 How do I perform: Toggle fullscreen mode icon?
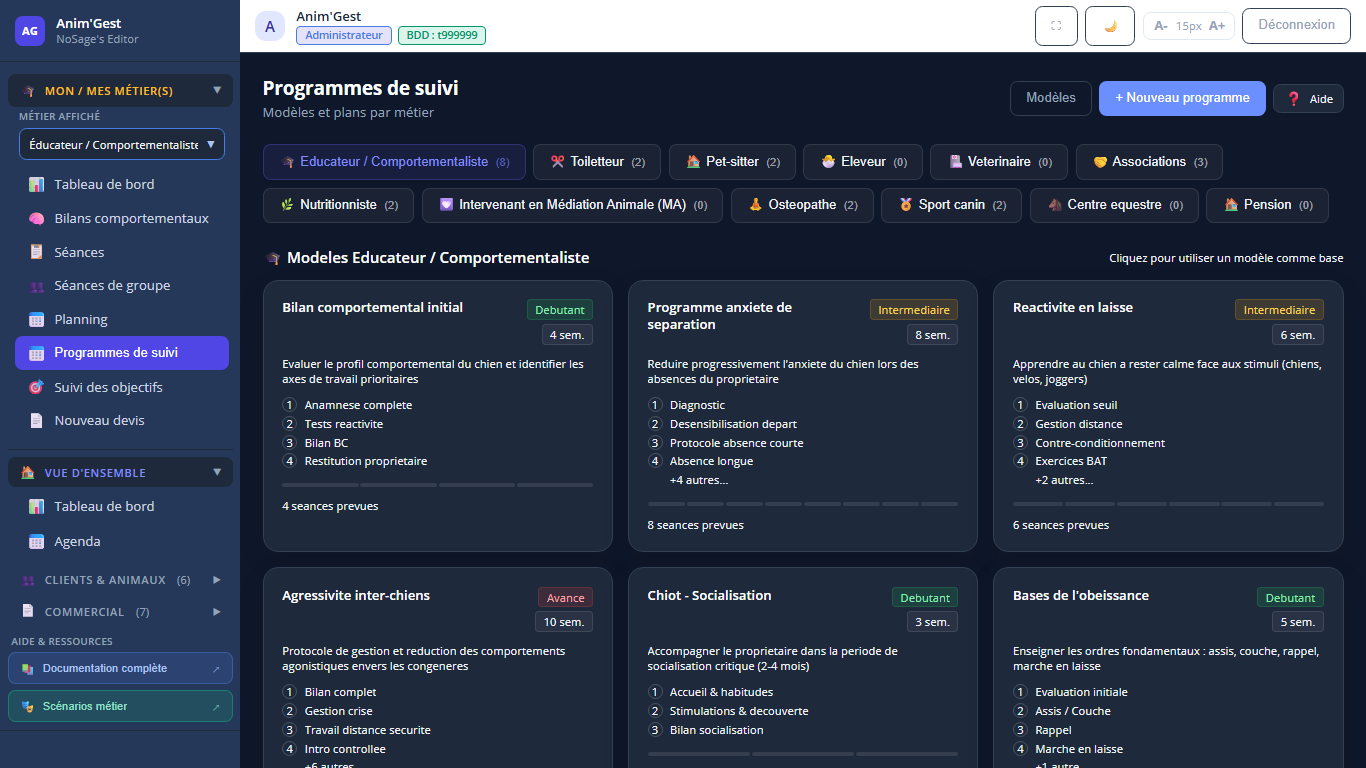coord(1056,26)
